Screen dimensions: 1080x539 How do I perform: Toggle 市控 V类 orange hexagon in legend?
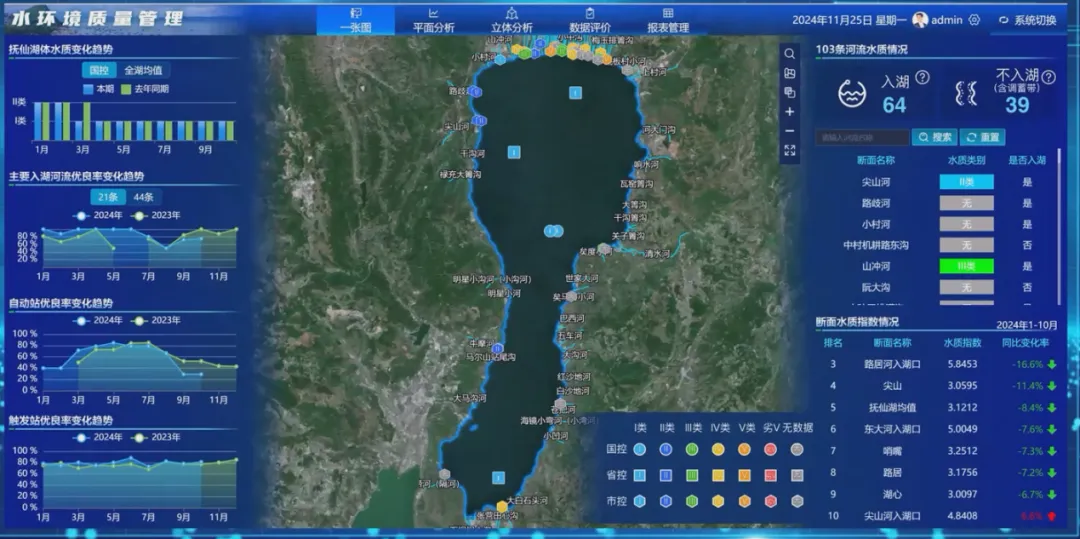point(744,501)
